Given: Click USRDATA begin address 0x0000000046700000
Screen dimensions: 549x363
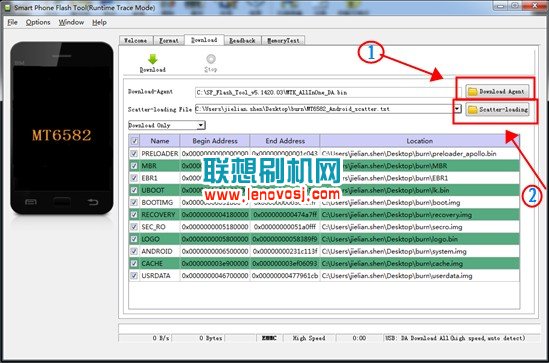Looking at the screenshot, I should click(x=215, y=275).
